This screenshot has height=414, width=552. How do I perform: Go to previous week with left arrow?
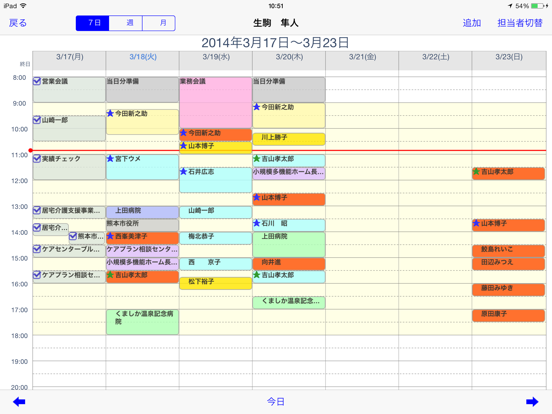[19, 402]
